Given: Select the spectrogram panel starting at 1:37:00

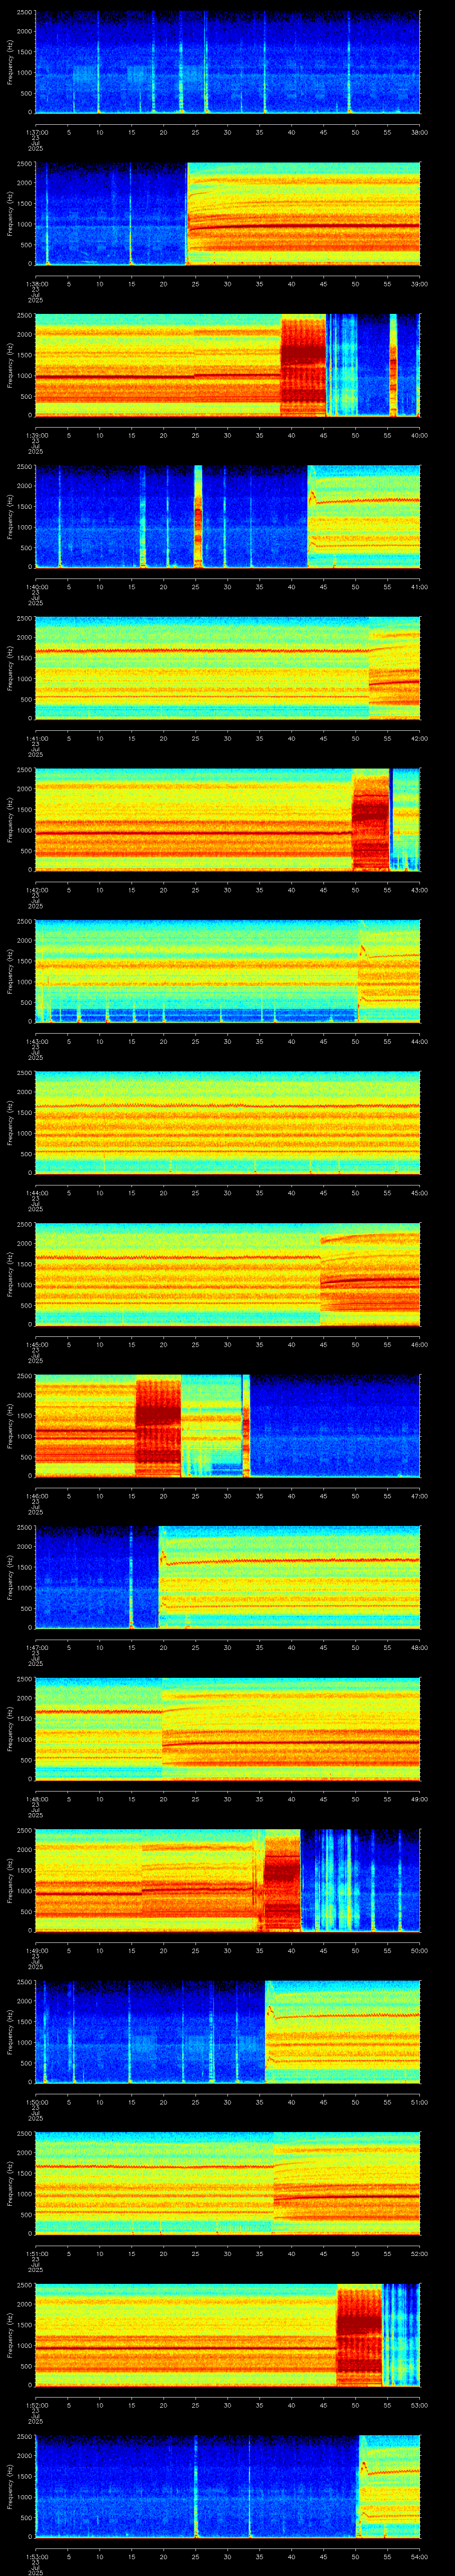Looking at the screenshot, I should (228, 62).
